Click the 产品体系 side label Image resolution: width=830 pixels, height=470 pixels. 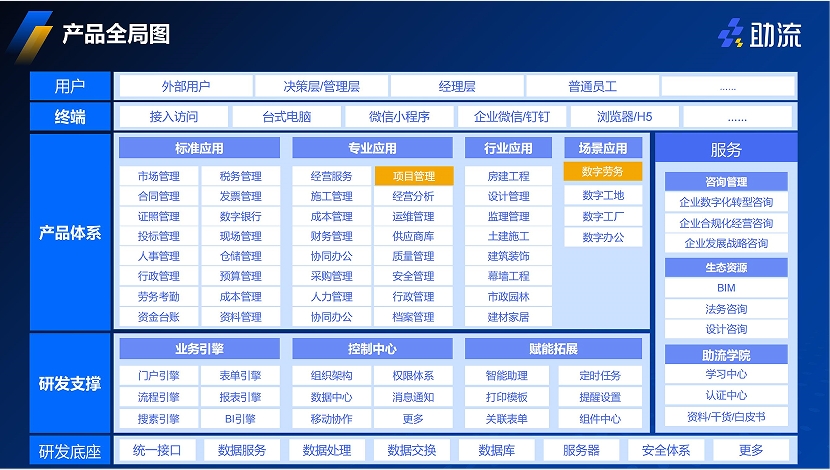tap(70, 233)
